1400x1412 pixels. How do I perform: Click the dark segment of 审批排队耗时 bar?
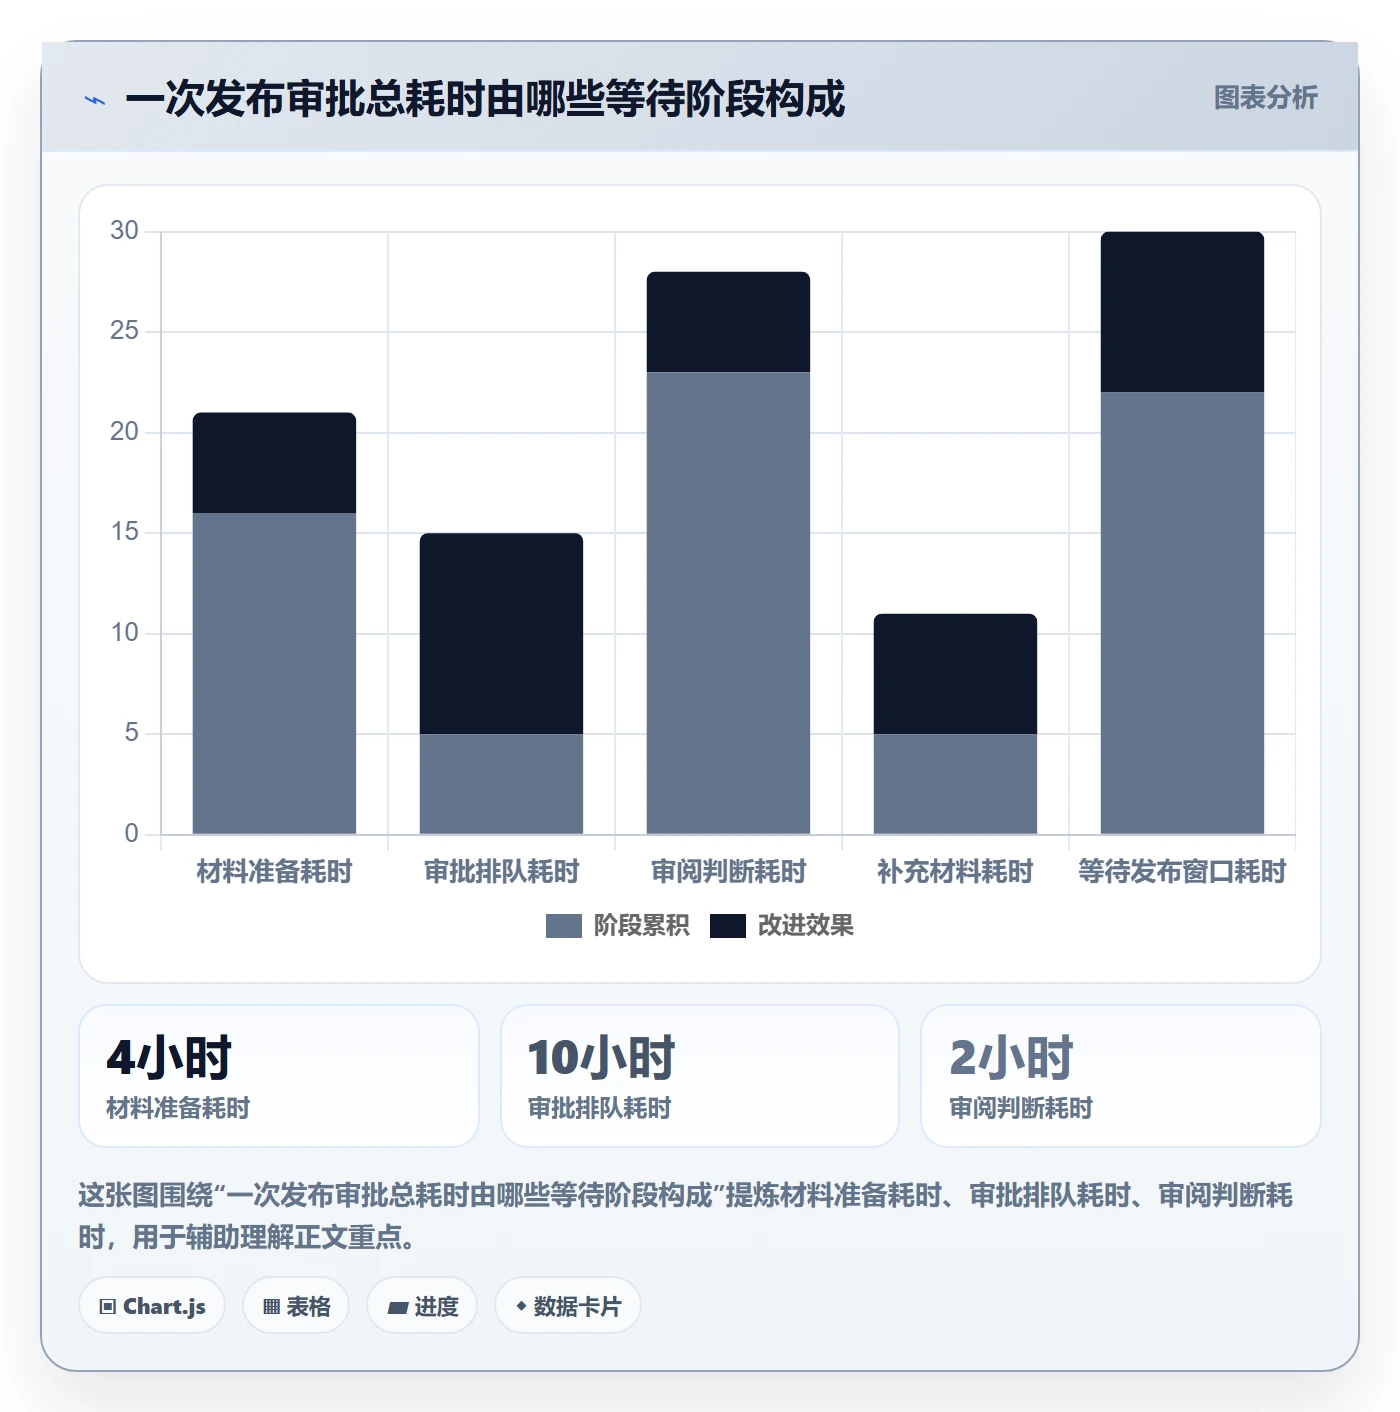[501, 633]
